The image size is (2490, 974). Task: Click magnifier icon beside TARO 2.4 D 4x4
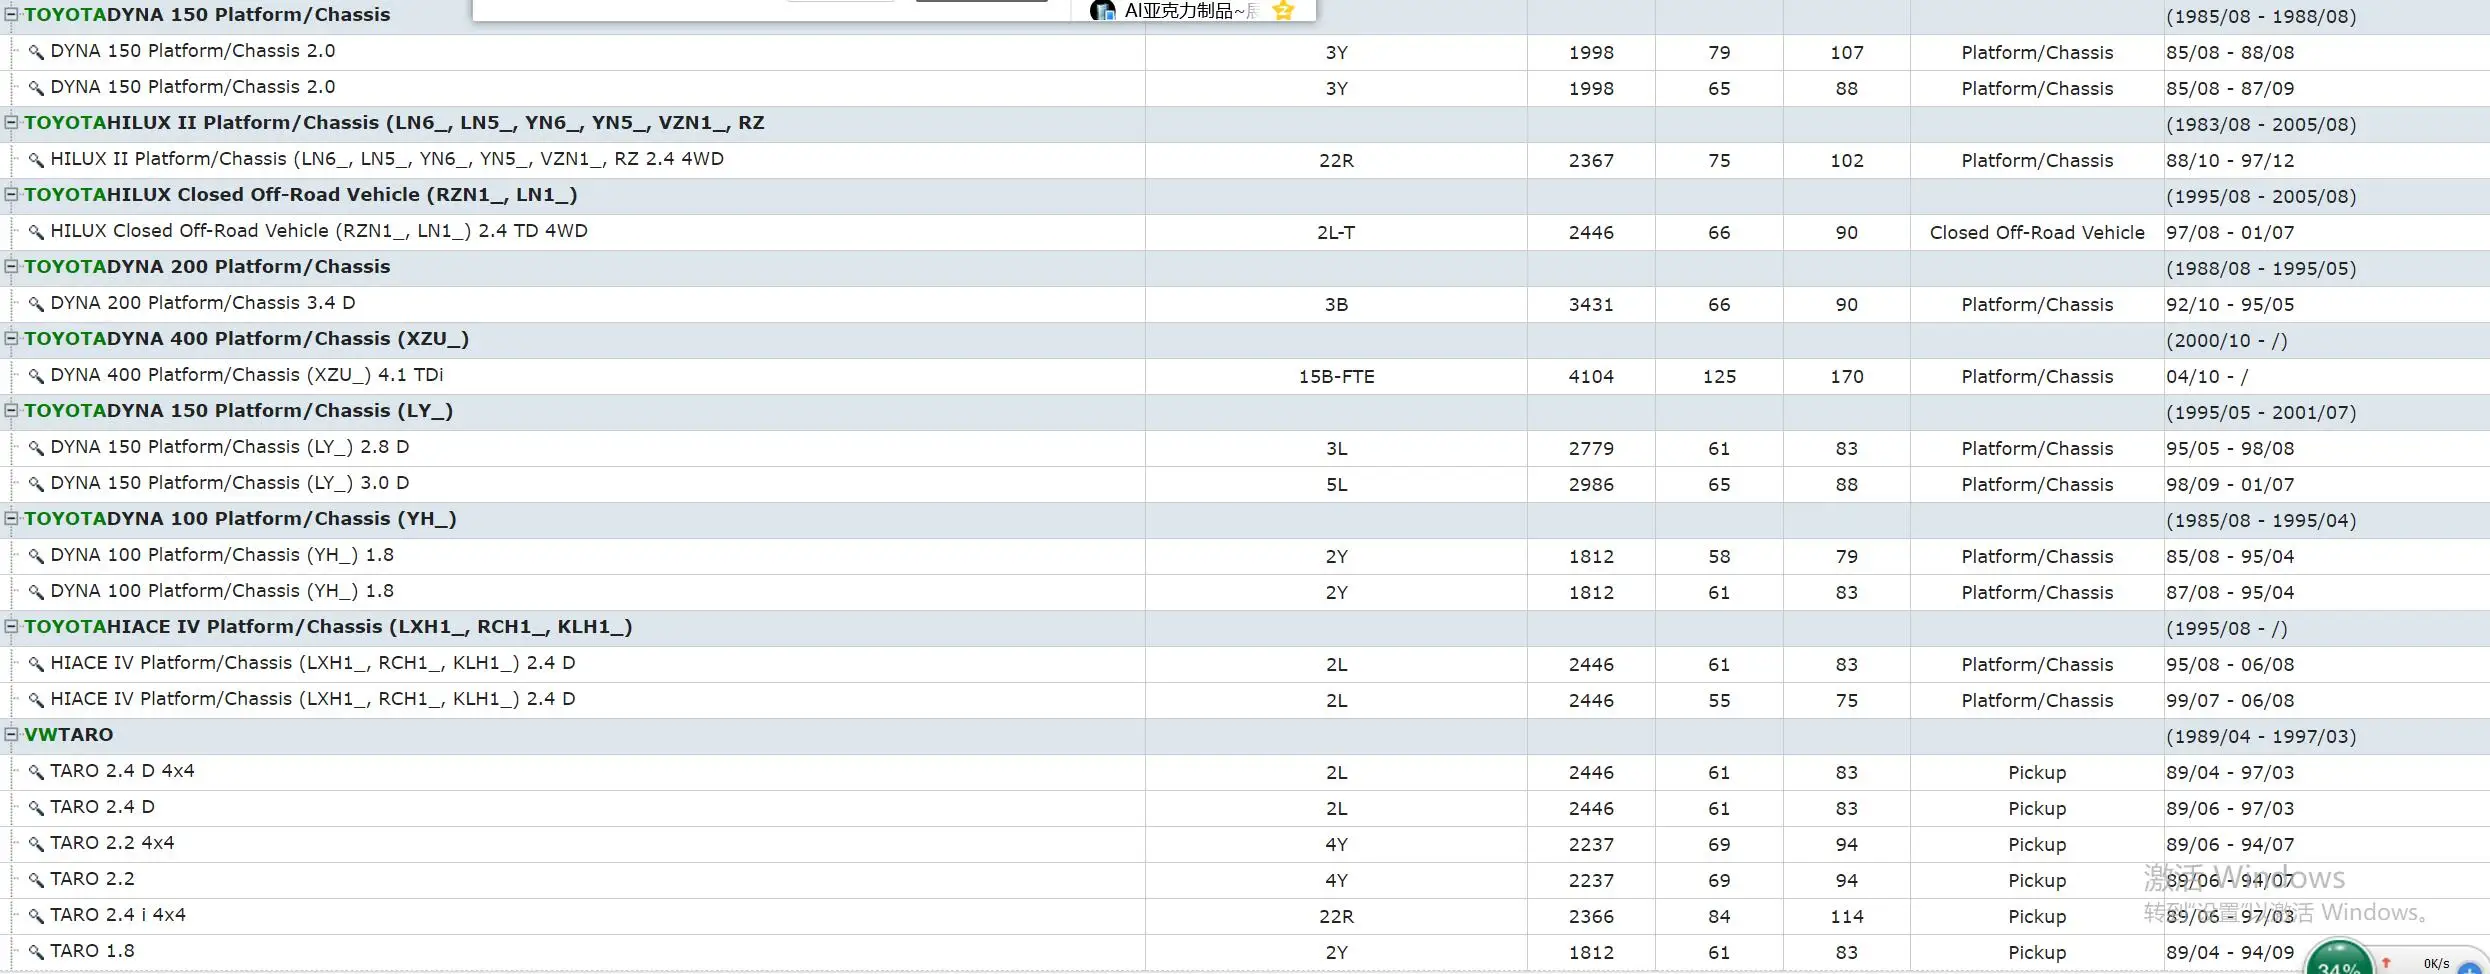36,772
